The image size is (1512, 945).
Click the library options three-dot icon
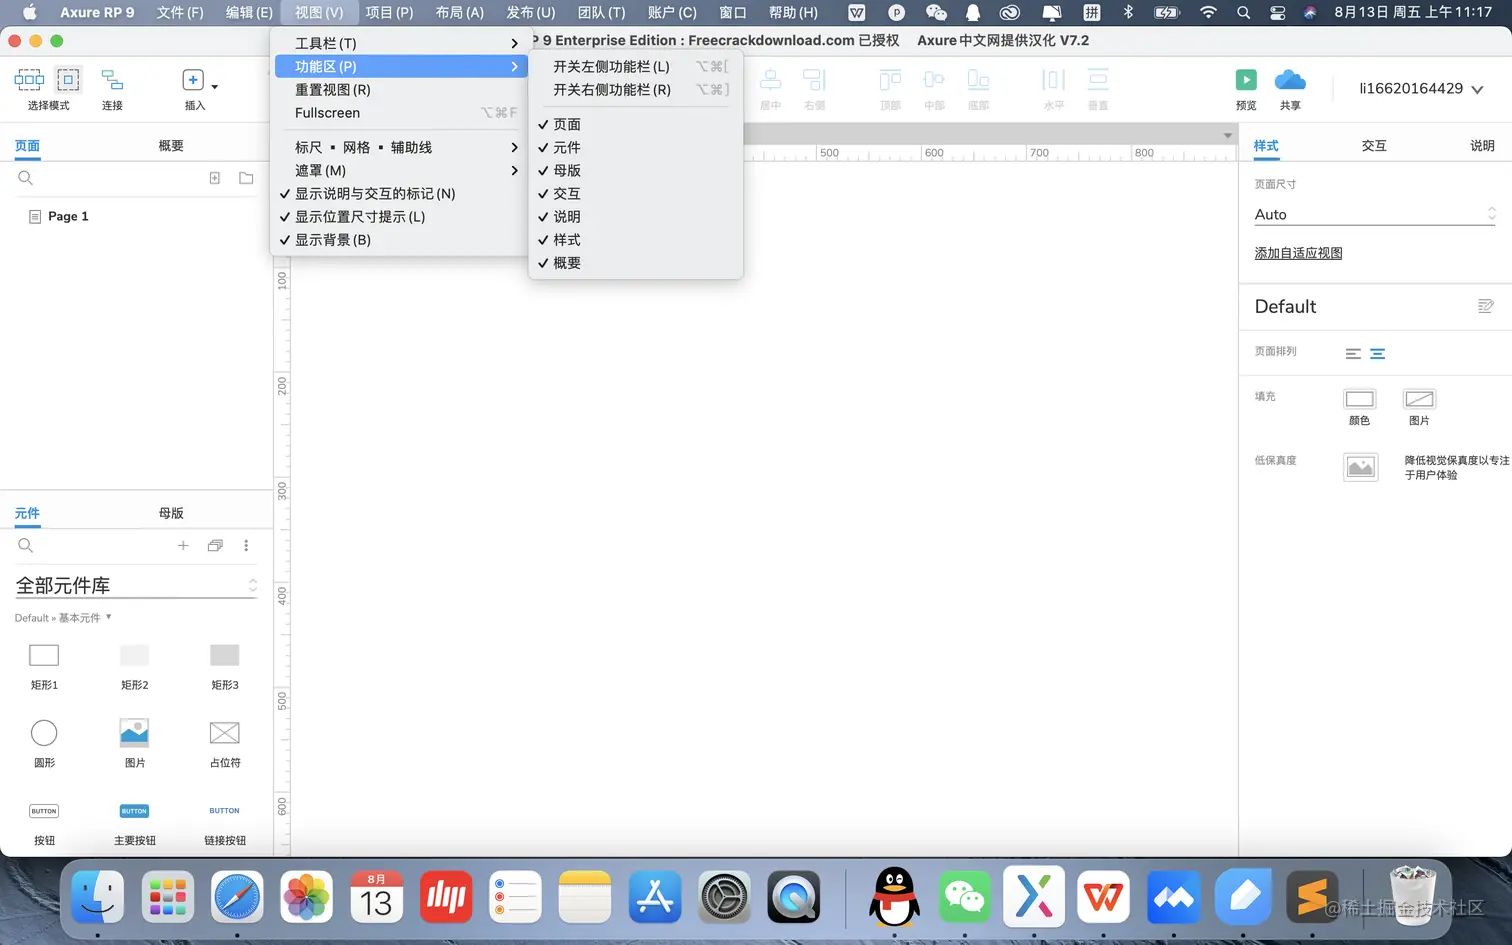pos(246,546)
